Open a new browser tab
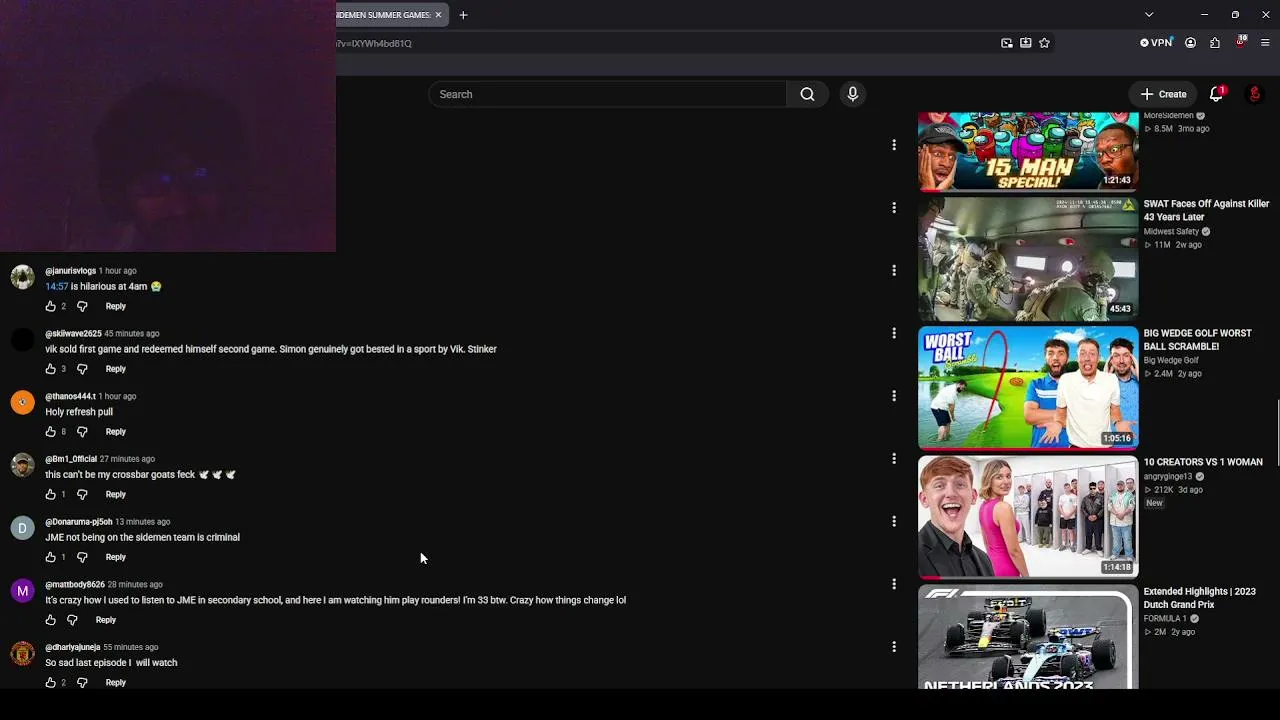The height and width of the screenshot is (720, 1280). click(463, 15)
